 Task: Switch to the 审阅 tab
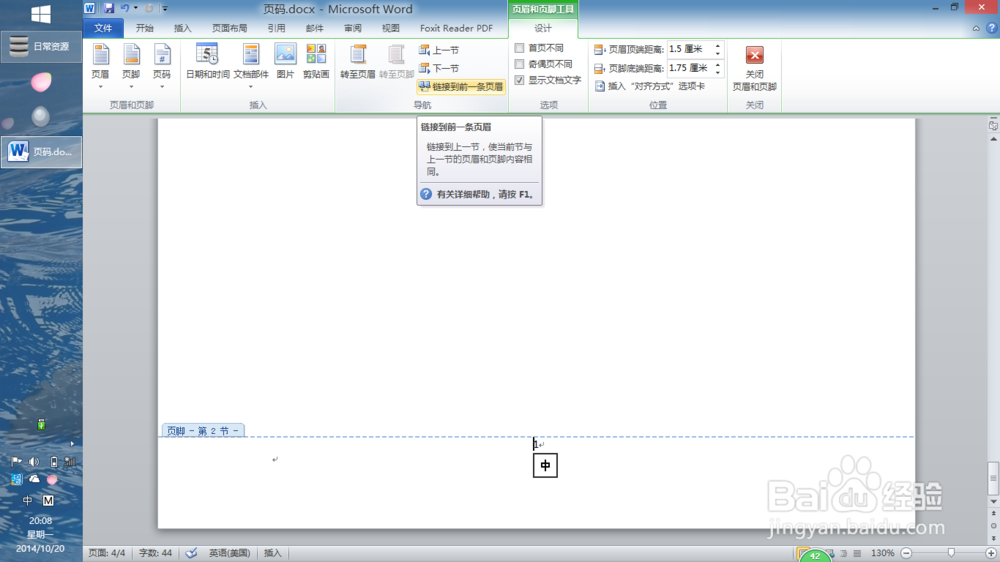353,28
